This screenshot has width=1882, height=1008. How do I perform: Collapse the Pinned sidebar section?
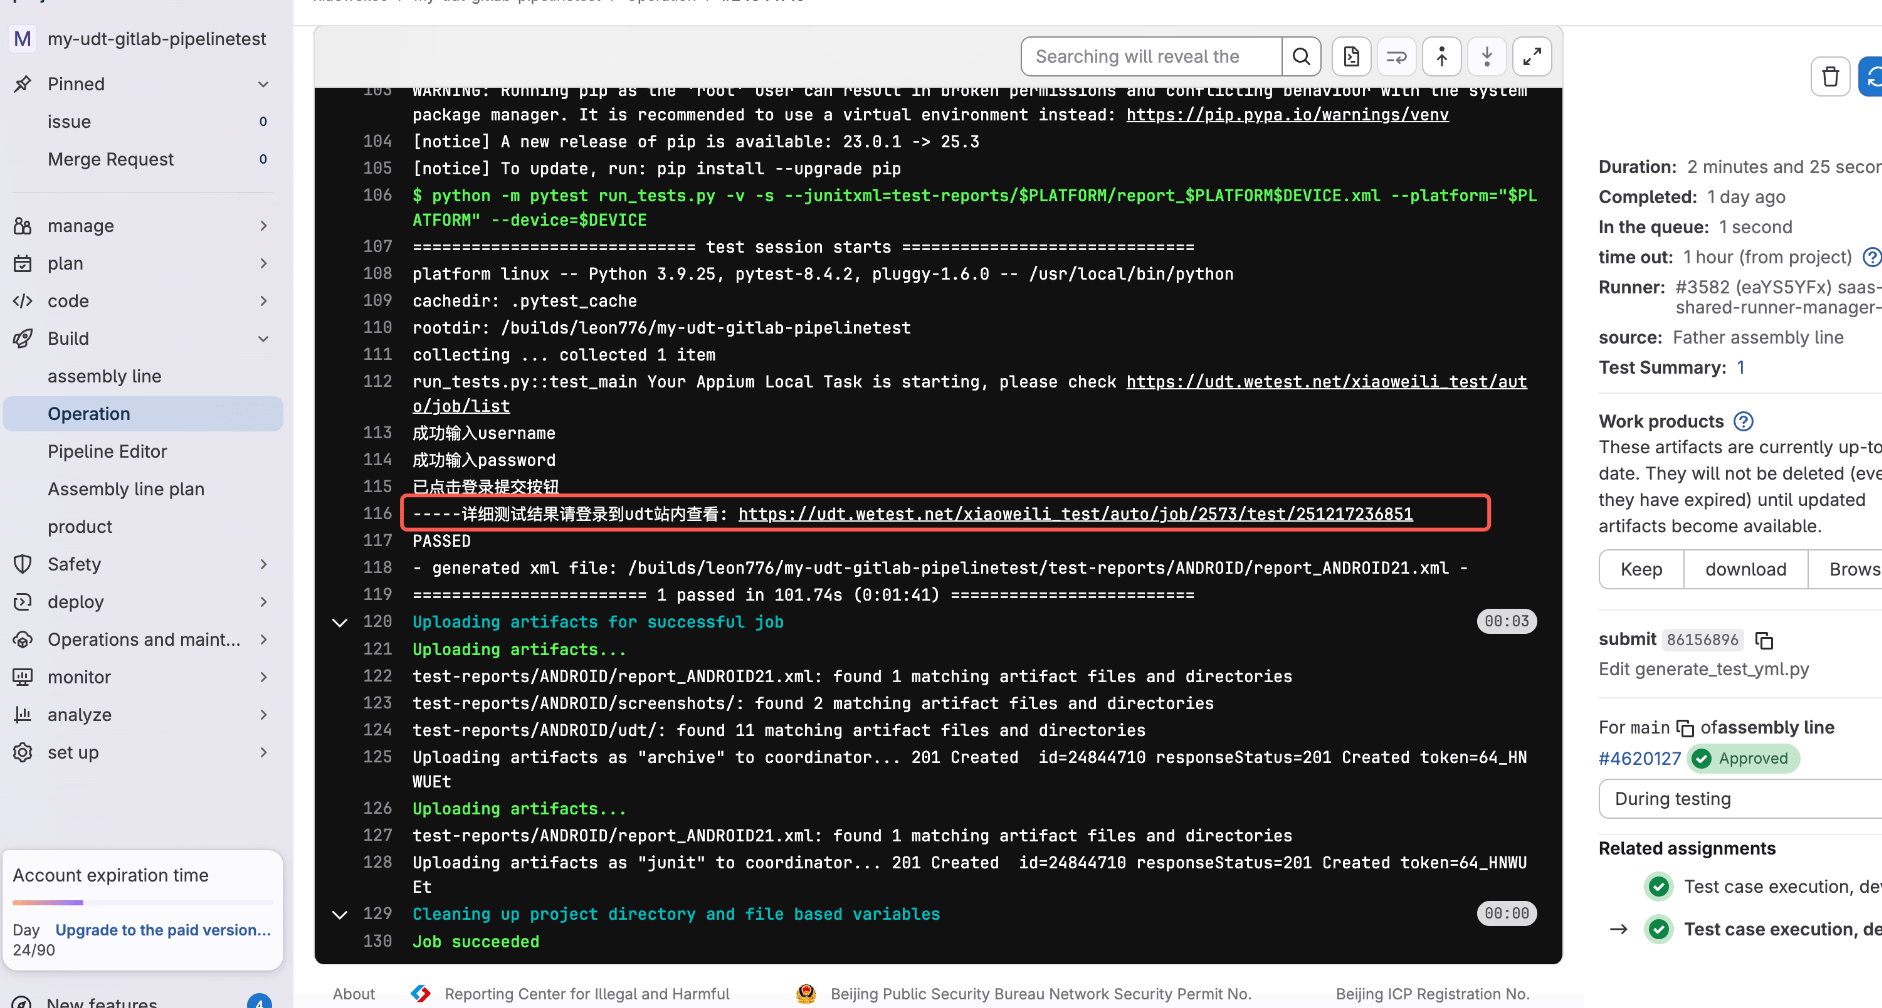coord(263,84)
